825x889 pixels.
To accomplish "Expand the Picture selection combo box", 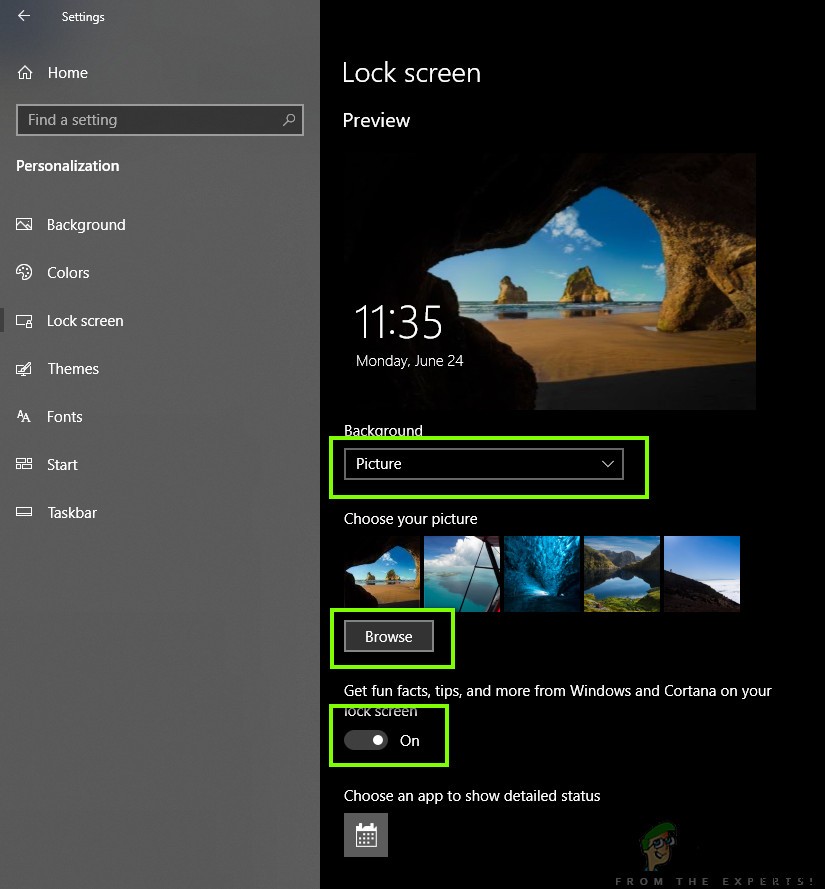I will pos(483,463).
